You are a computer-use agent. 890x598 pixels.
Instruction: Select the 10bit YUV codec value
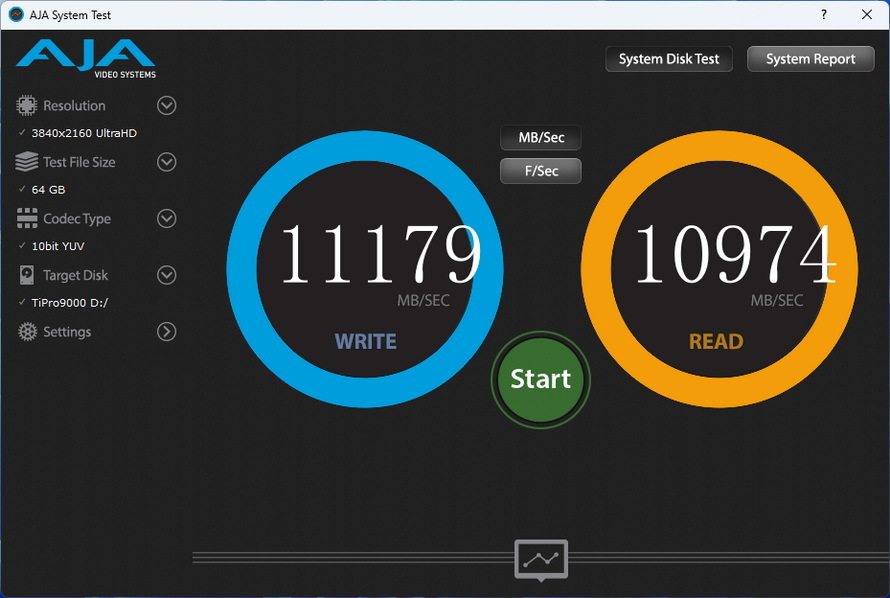pyautogui.click(x=58, y=246)
